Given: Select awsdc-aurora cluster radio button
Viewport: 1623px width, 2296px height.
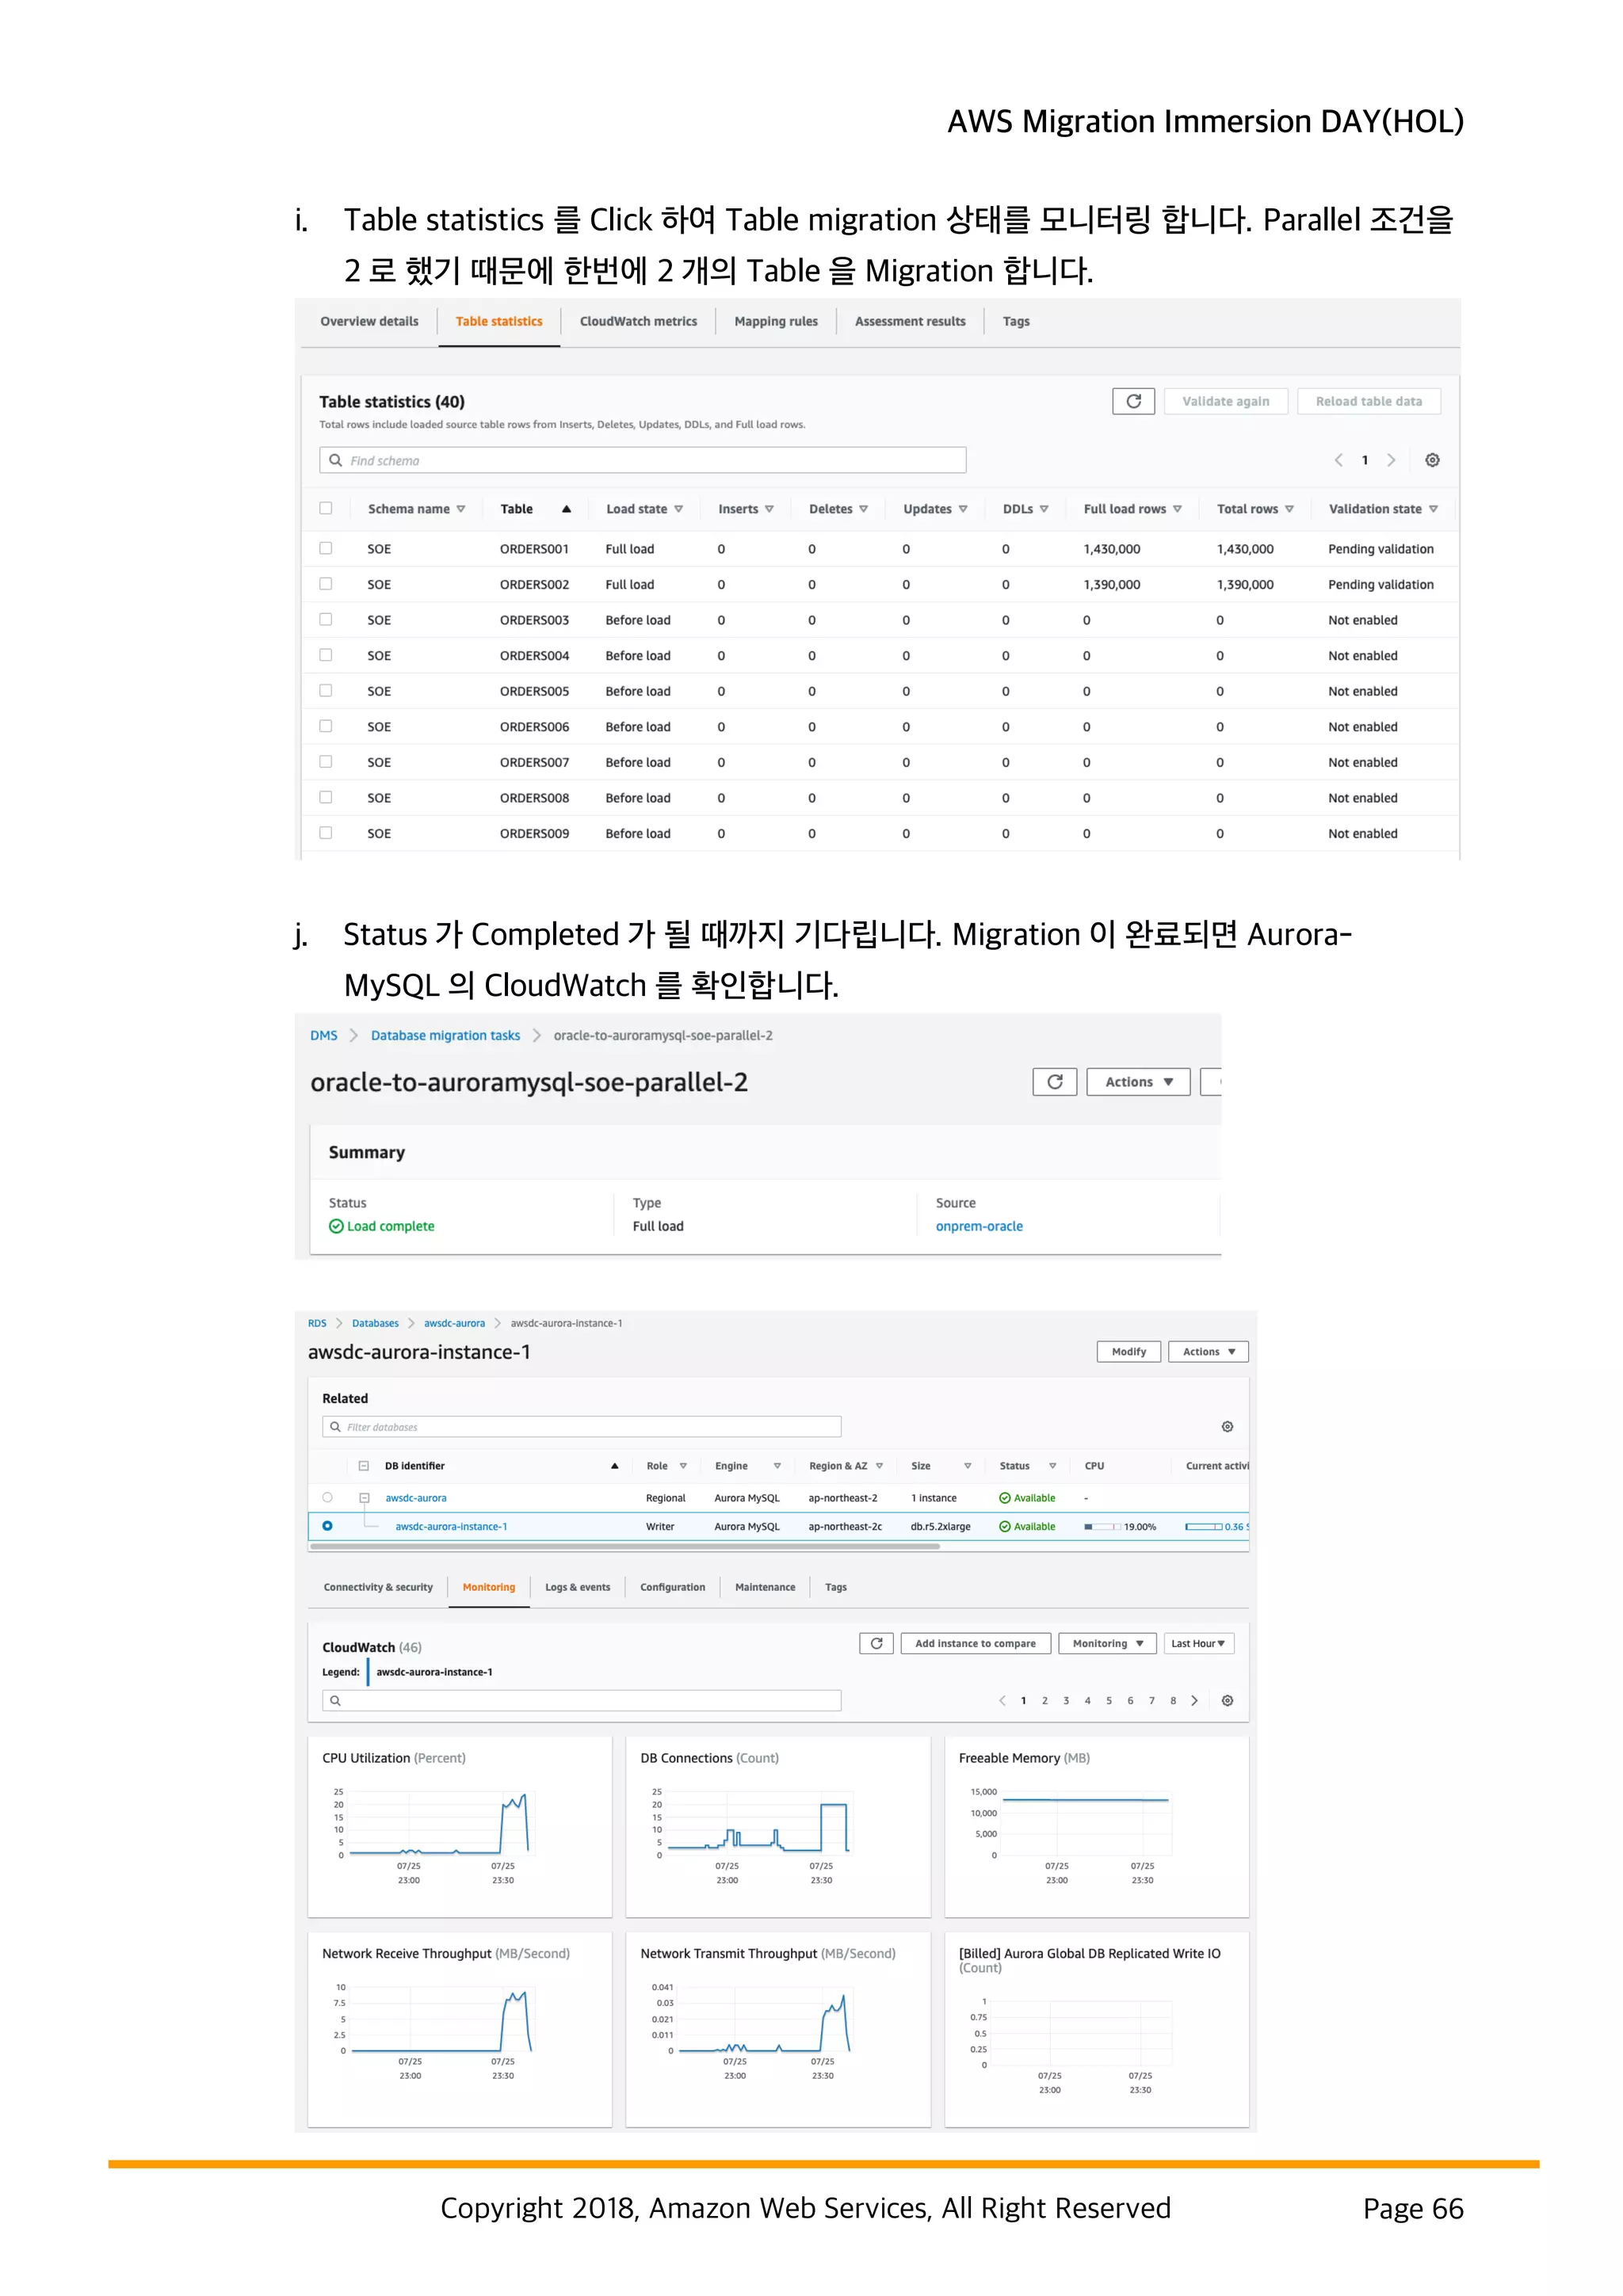Looking at the screenshot, I should pos(327,1497).
